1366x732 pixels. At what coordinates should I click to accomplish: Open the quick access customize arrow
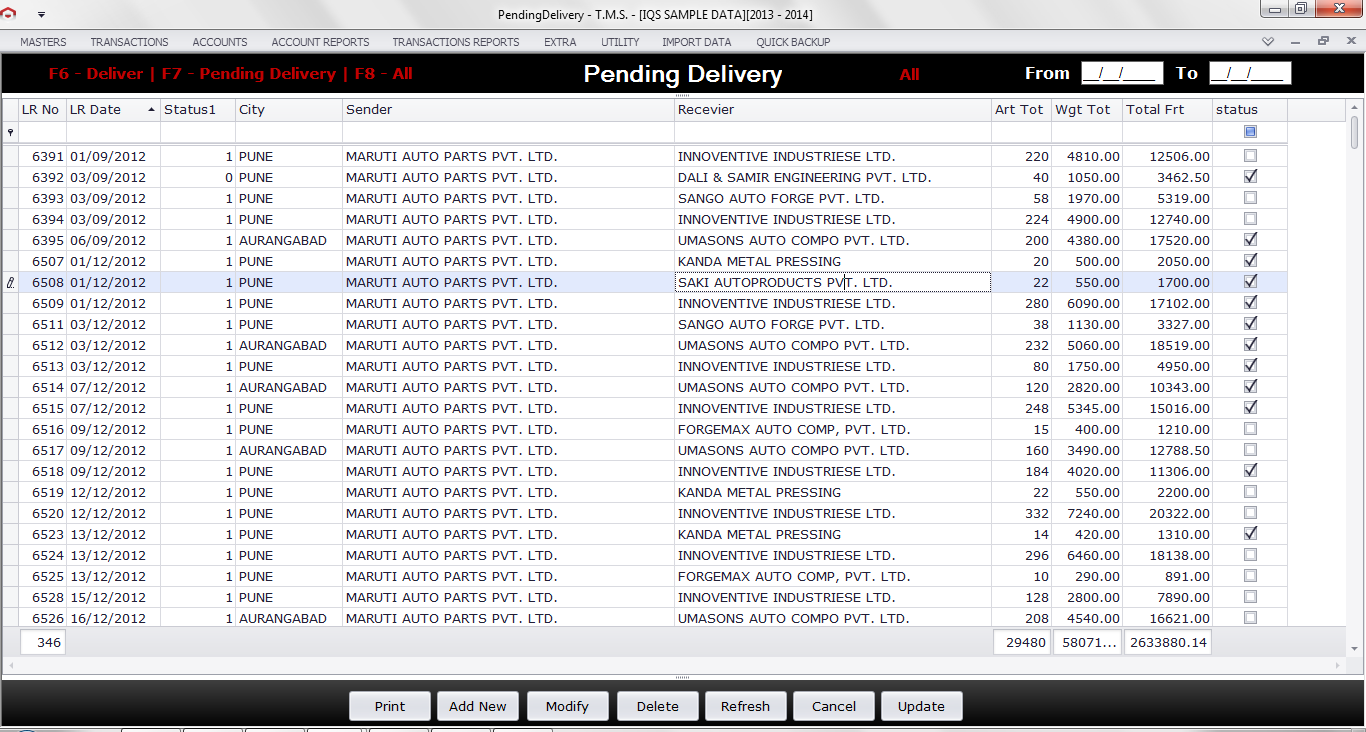click(x=41, y=15)
